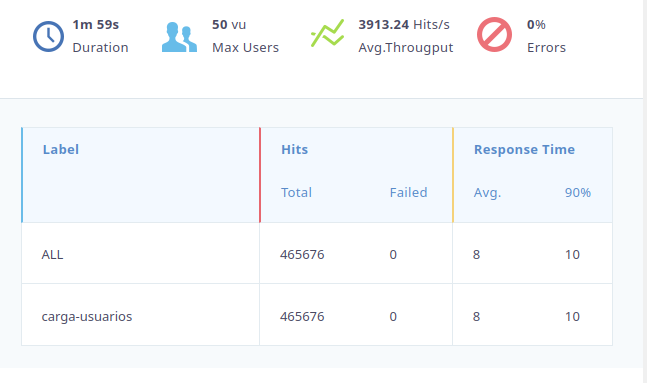
Task: Select the 50 vu value
Action: [229, 25]
